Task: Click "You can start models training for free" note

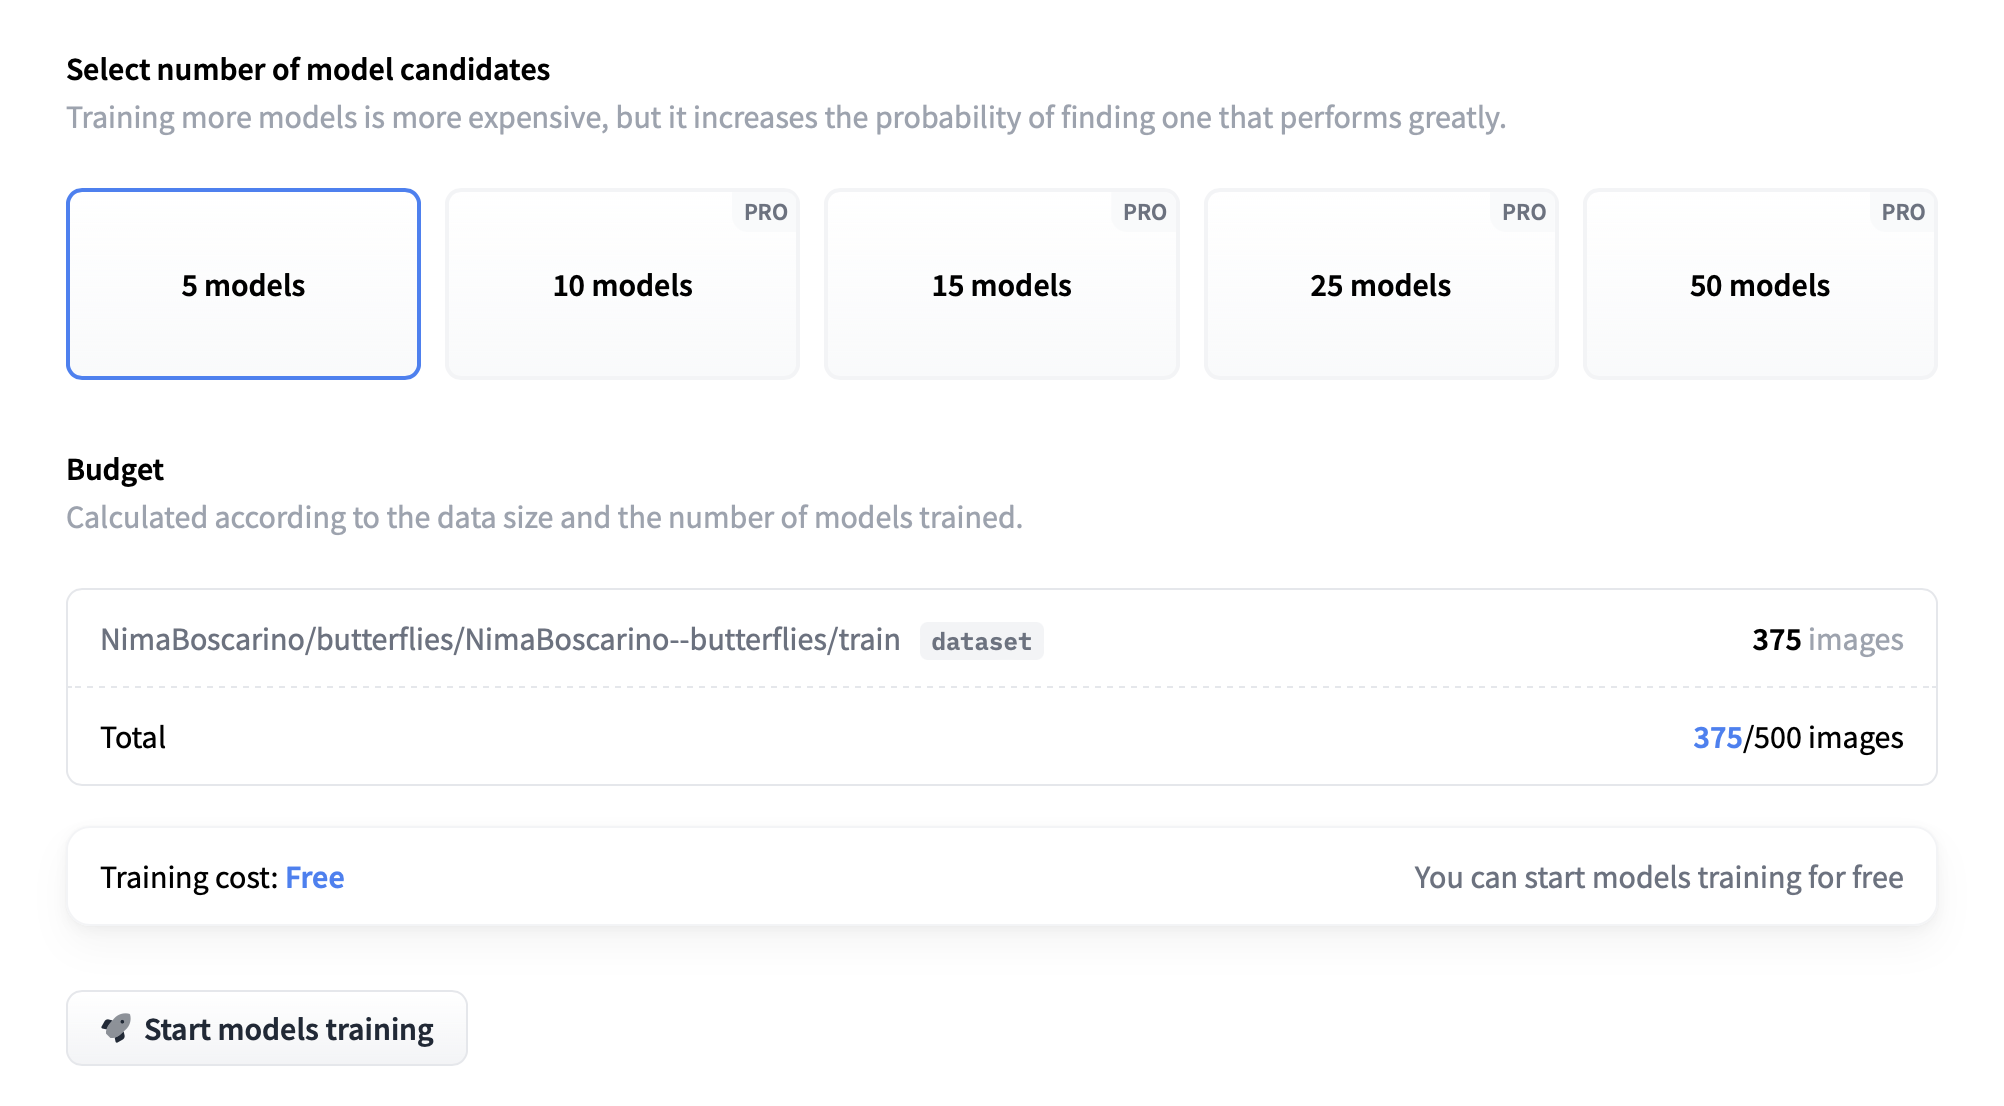Action: pyautogui.click(x=1658, y=878)
